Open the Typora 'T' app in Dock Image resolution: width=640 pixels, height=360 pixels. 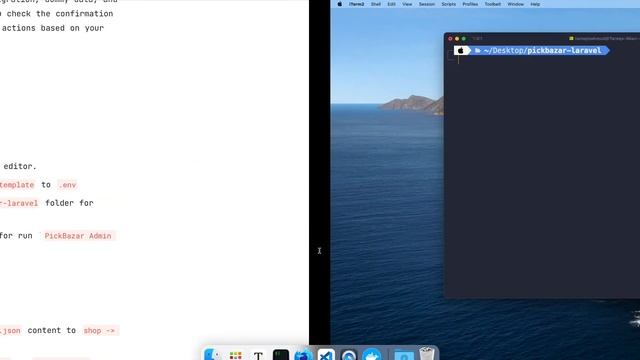258,354
